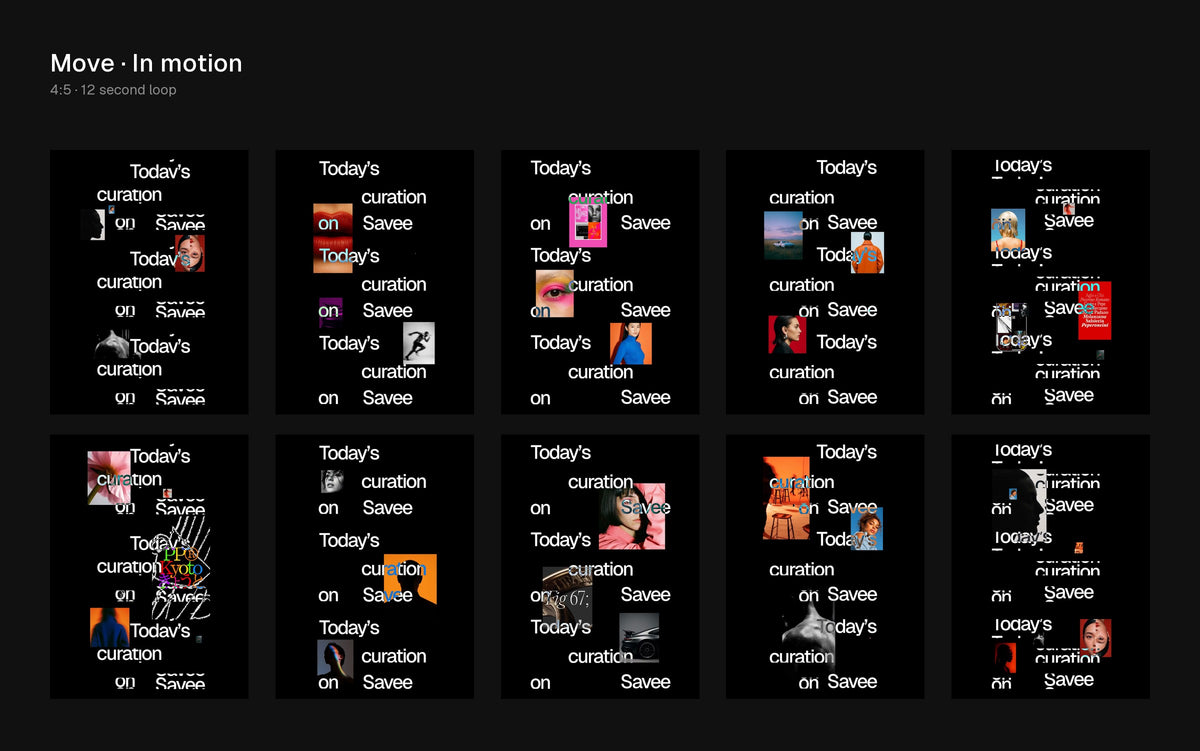
Task: Open the pink eye makeup close-up
Action: 555,294
